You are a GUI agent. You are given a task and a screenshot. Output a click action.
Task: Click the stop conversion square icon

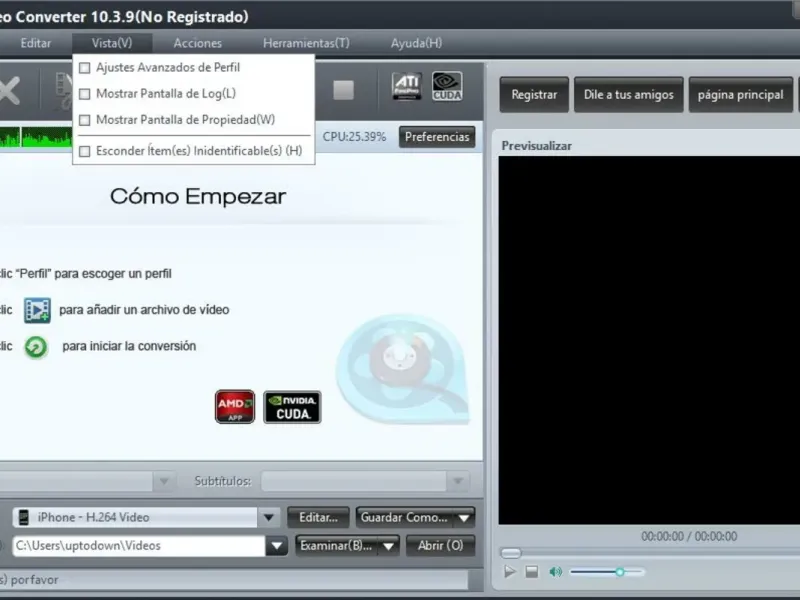[x=343, y=90]
